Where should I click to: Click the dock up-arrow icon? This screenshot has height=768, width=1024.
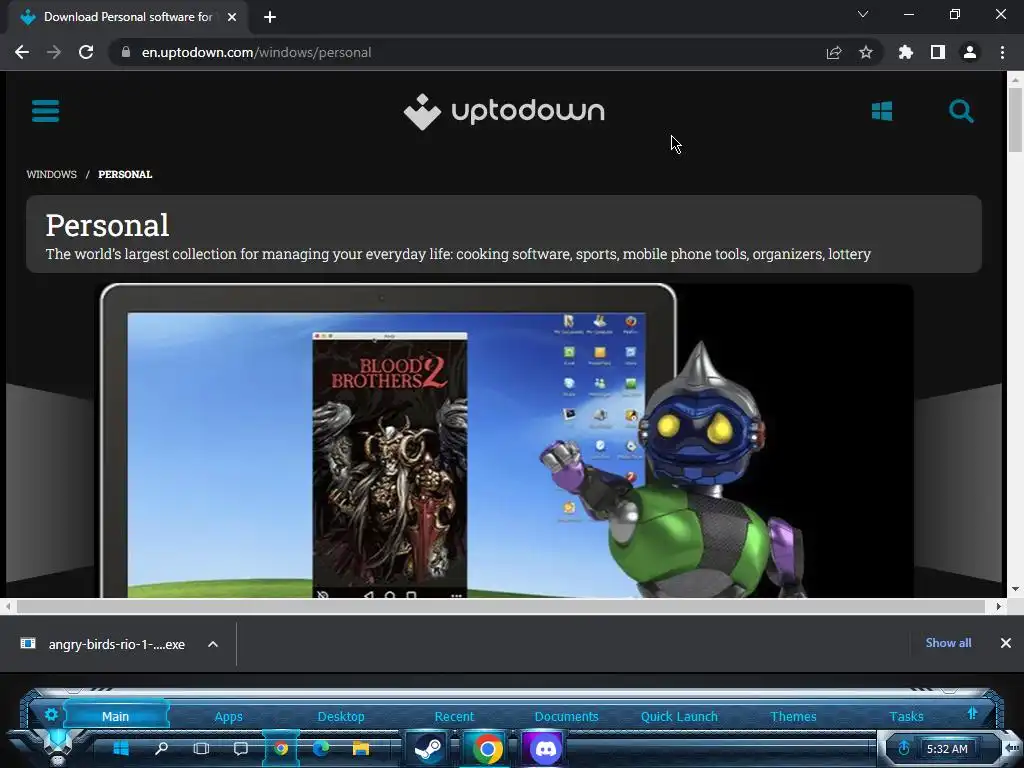pos(972,713)
